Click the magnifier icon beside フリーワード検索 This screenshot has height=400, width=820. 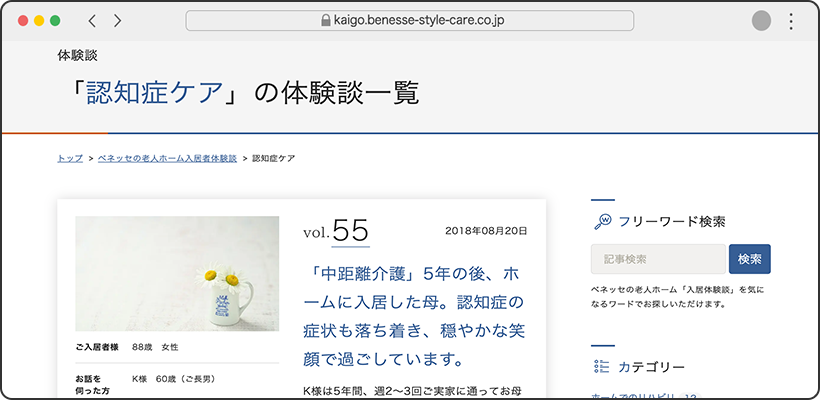602,222
